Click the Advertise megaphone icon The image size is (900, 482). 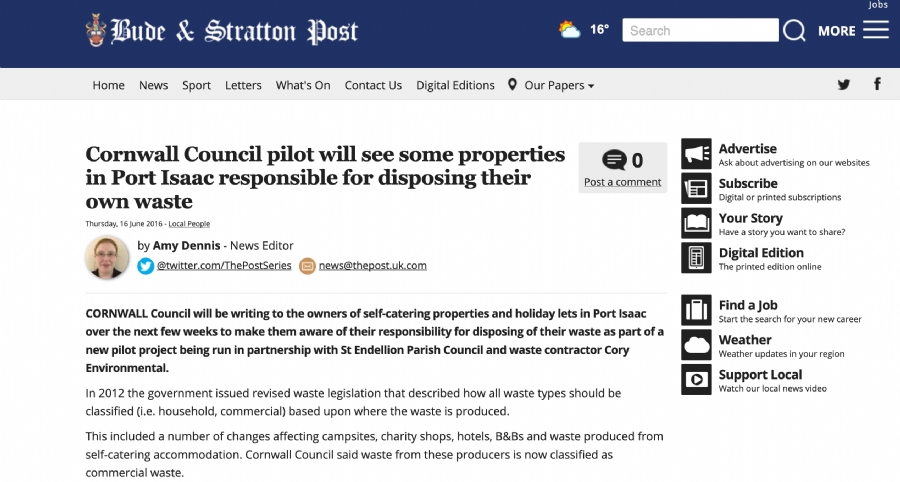point(696,154)
